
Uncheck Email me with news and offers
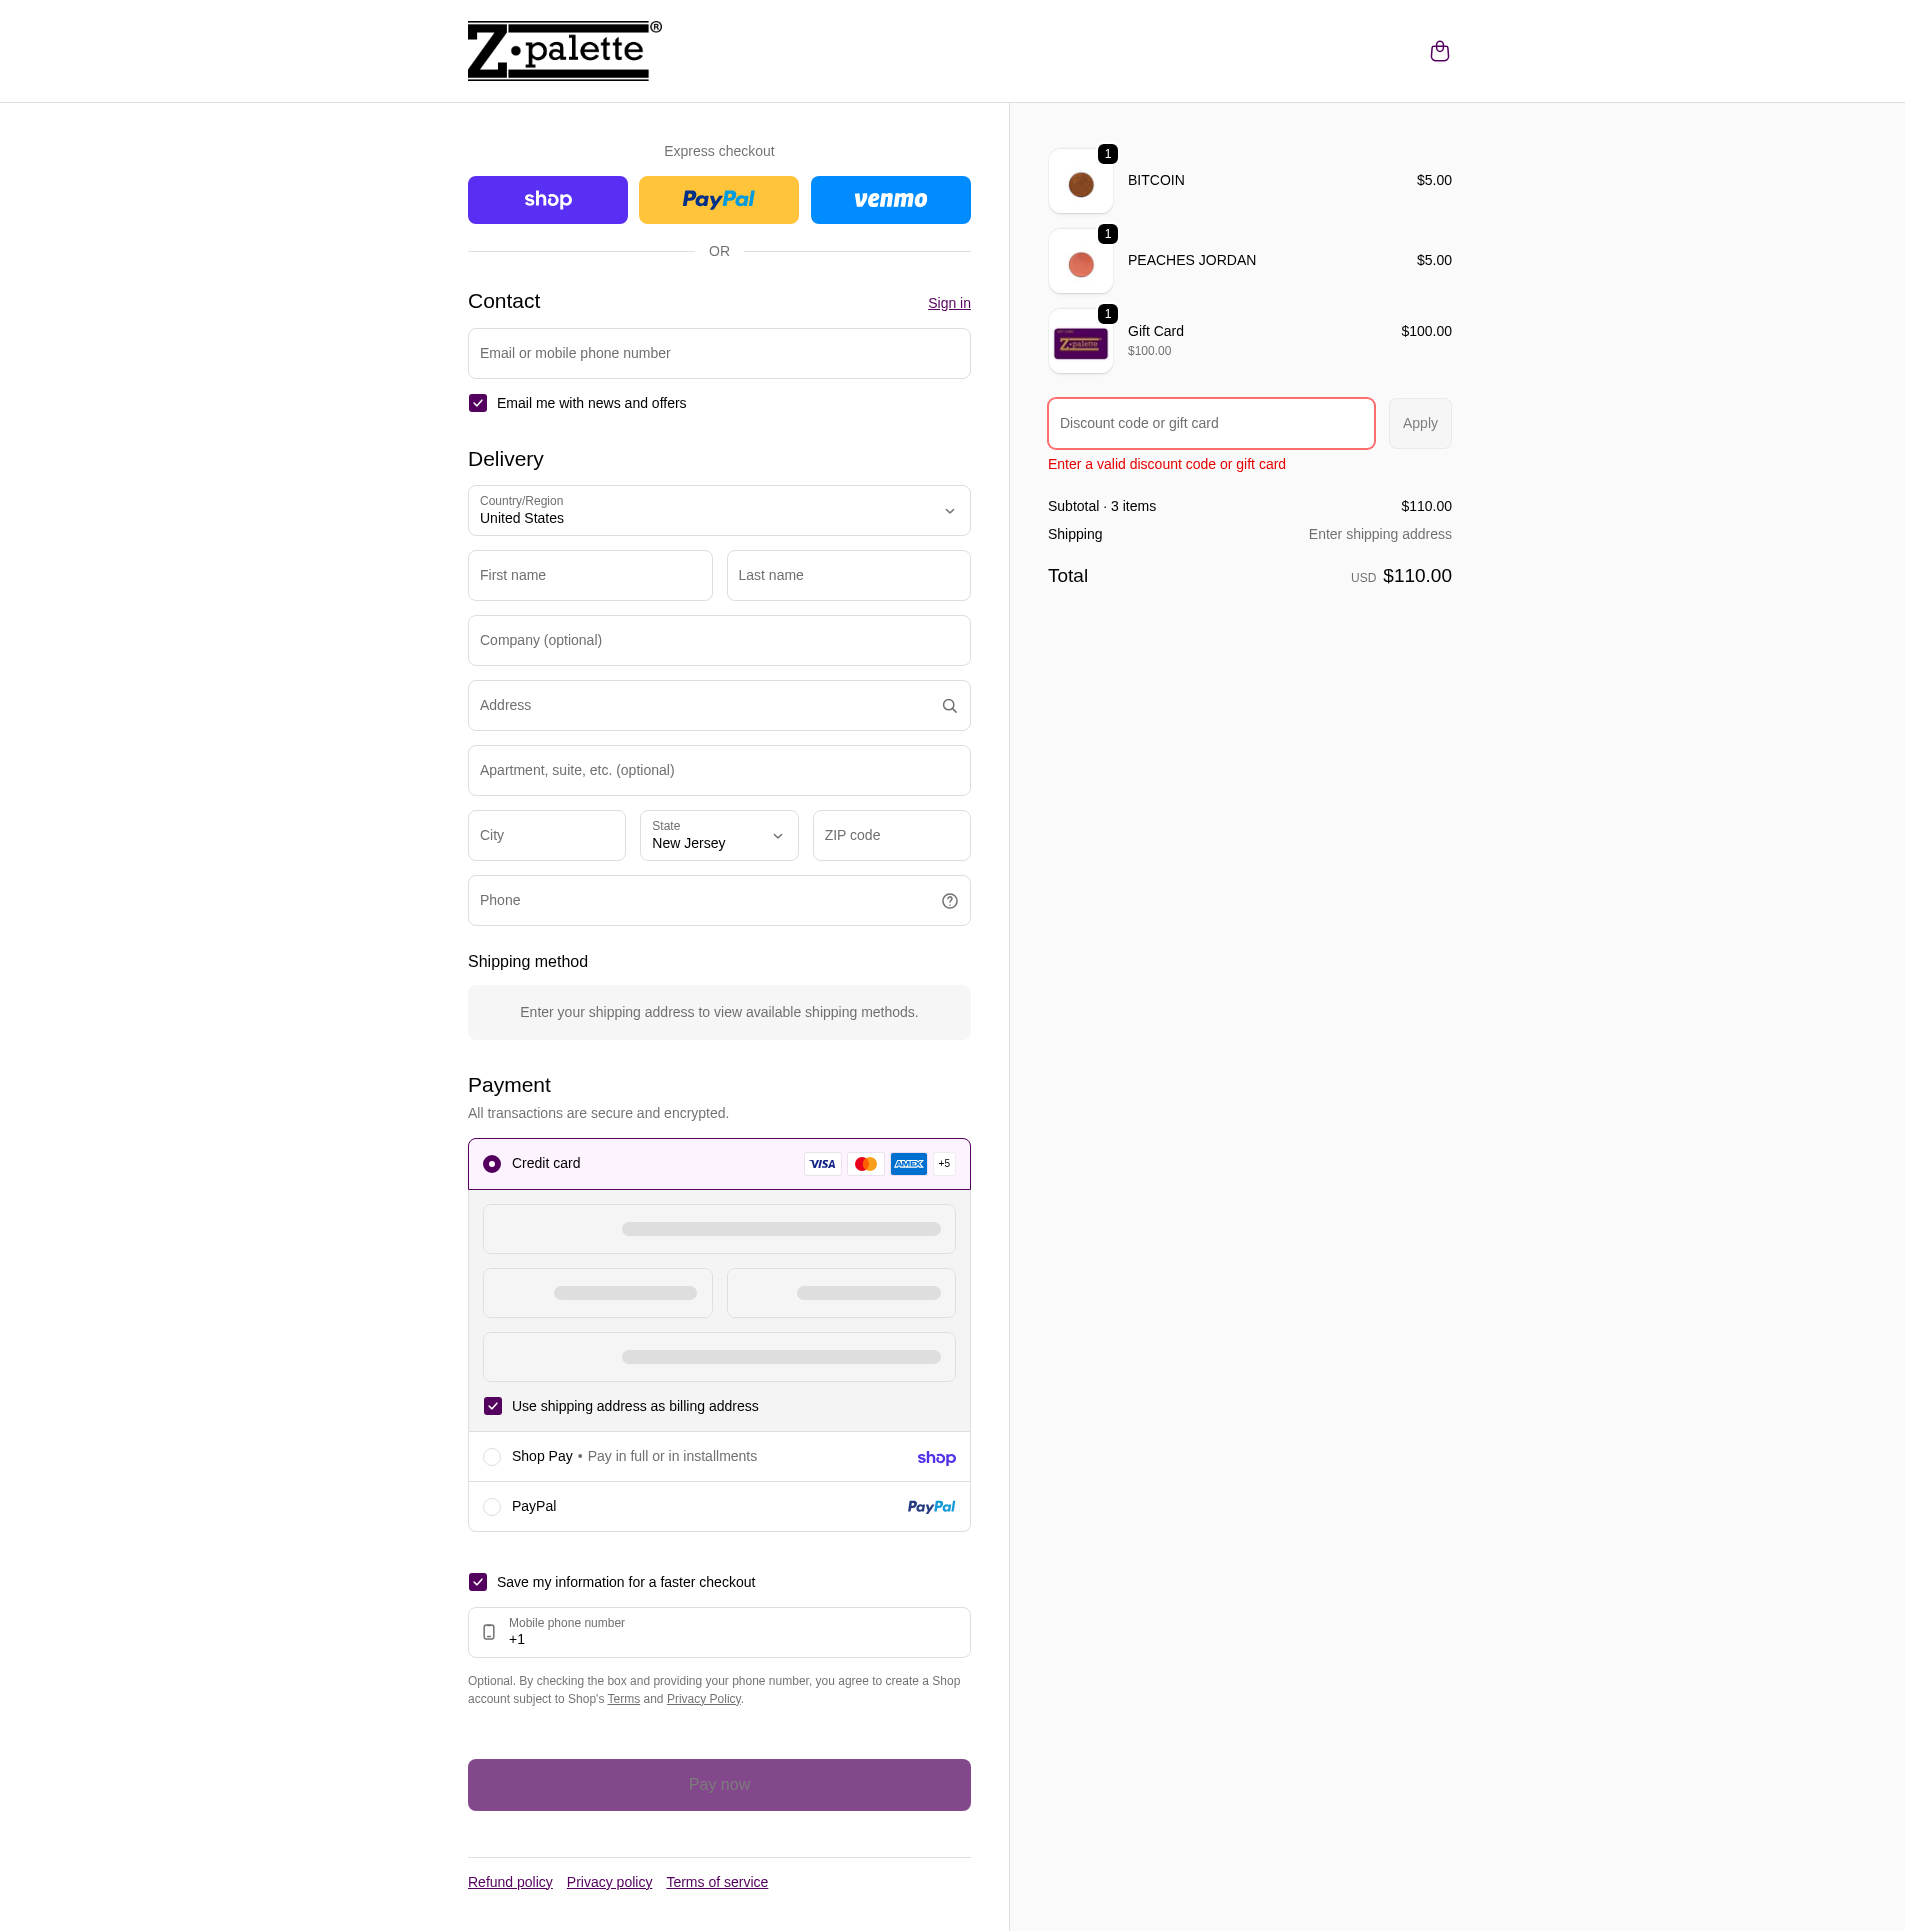(x=478, y=402)
